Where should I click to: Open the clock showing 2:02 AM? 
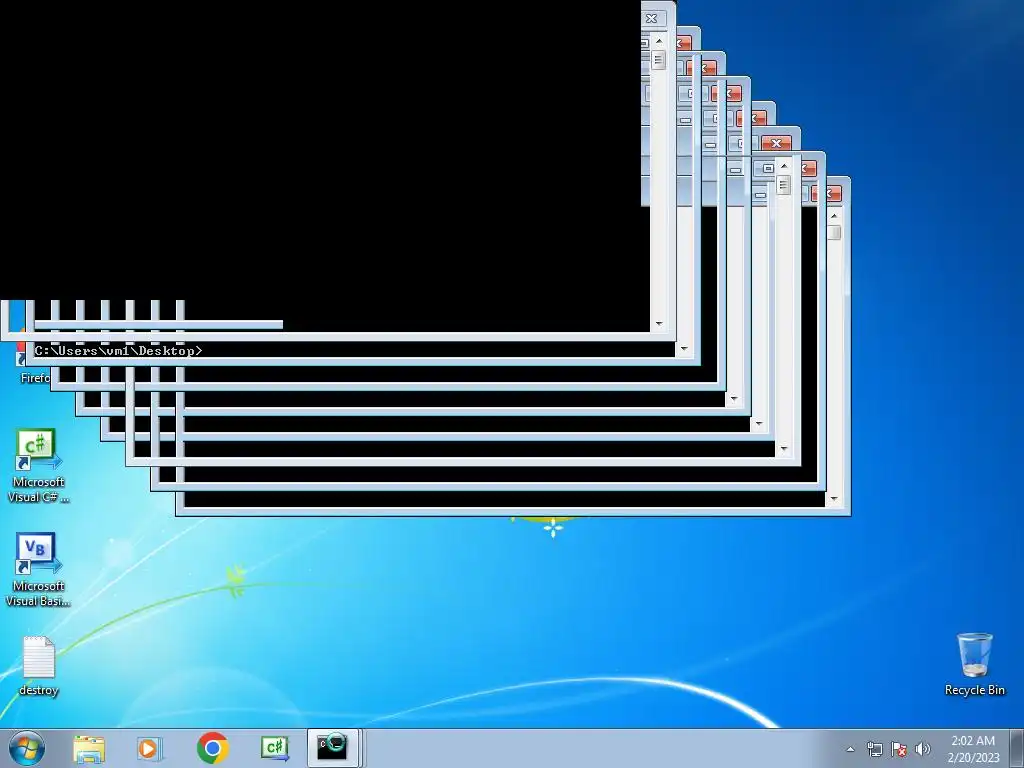(x=973, y=748)
